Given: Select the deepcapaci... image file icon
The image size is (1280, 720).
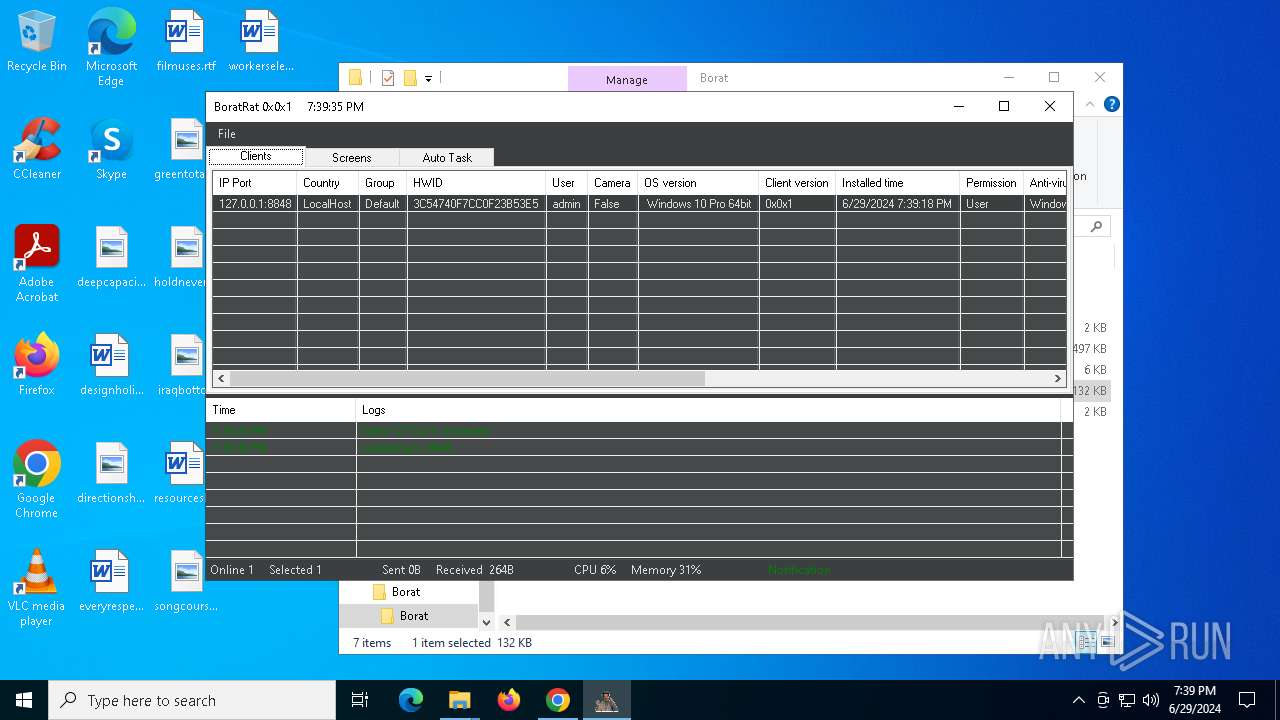Looking at the screenshot, I should tap(111, 257).
